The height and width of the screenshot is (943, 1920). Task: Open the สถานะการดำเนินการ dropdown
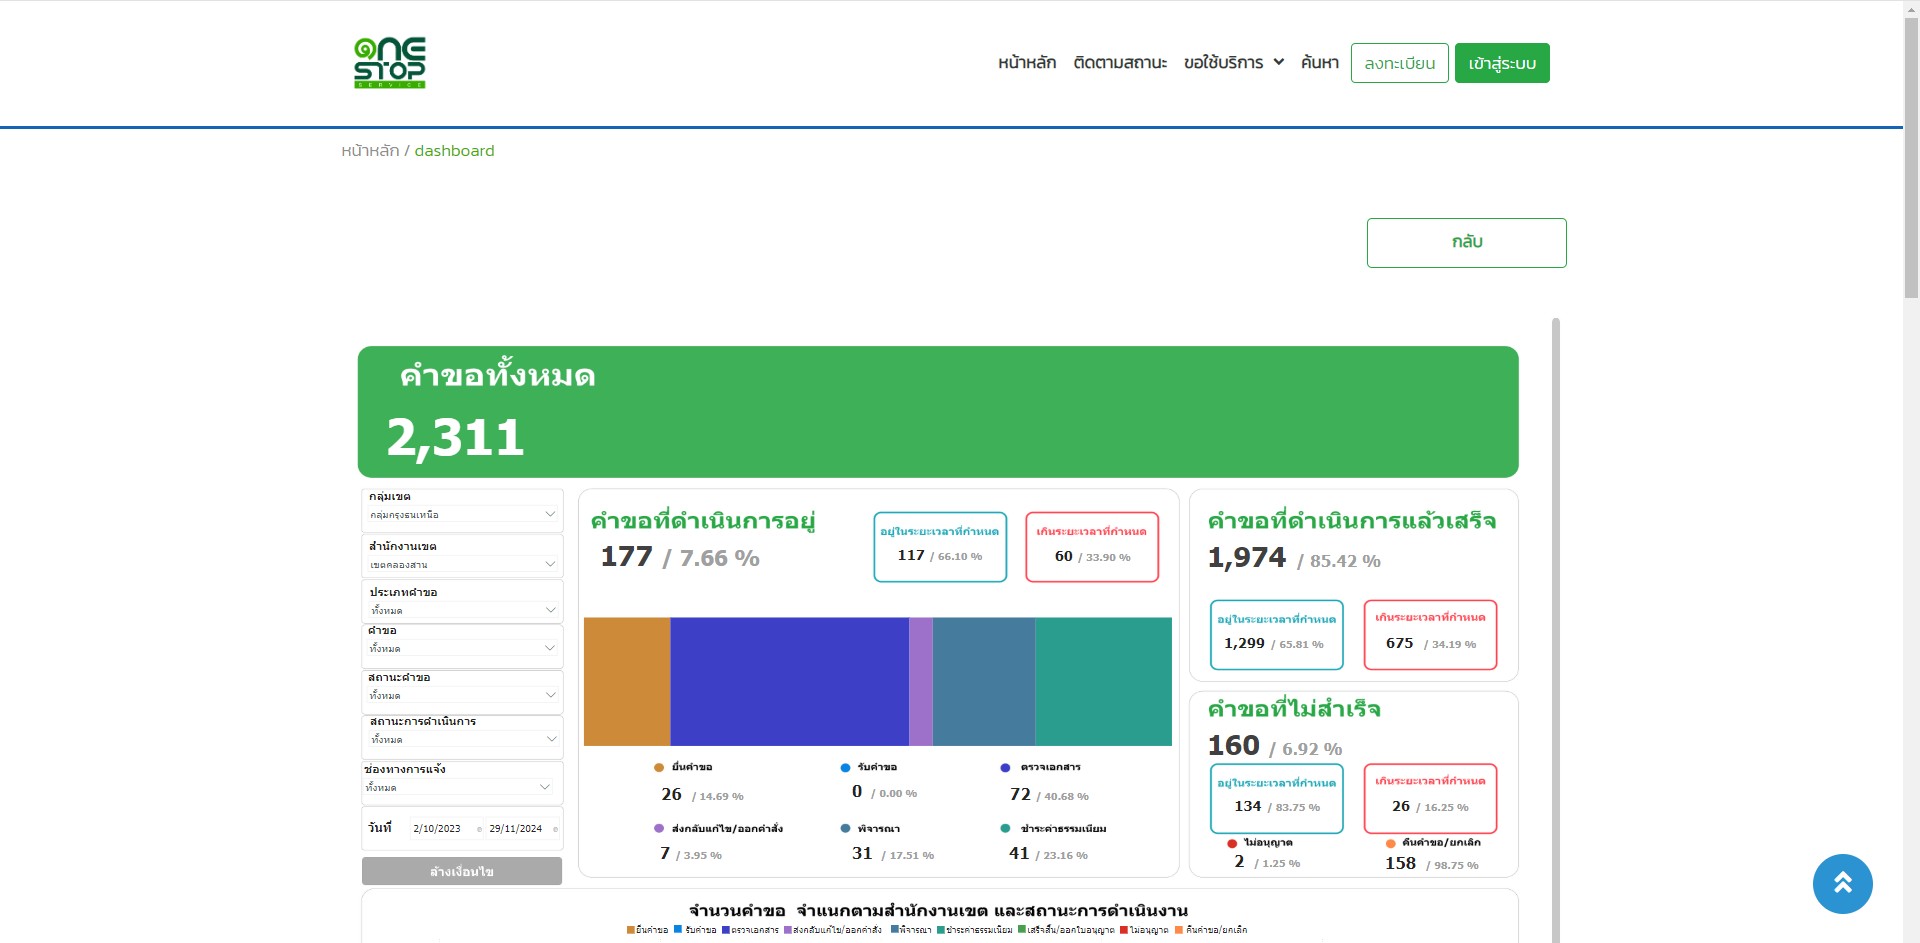[462, 739]
